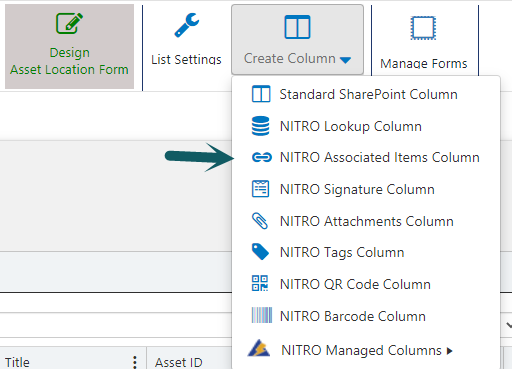Click the Barcode stripes icon
The image size is (512, 369).
click(262, 315)
